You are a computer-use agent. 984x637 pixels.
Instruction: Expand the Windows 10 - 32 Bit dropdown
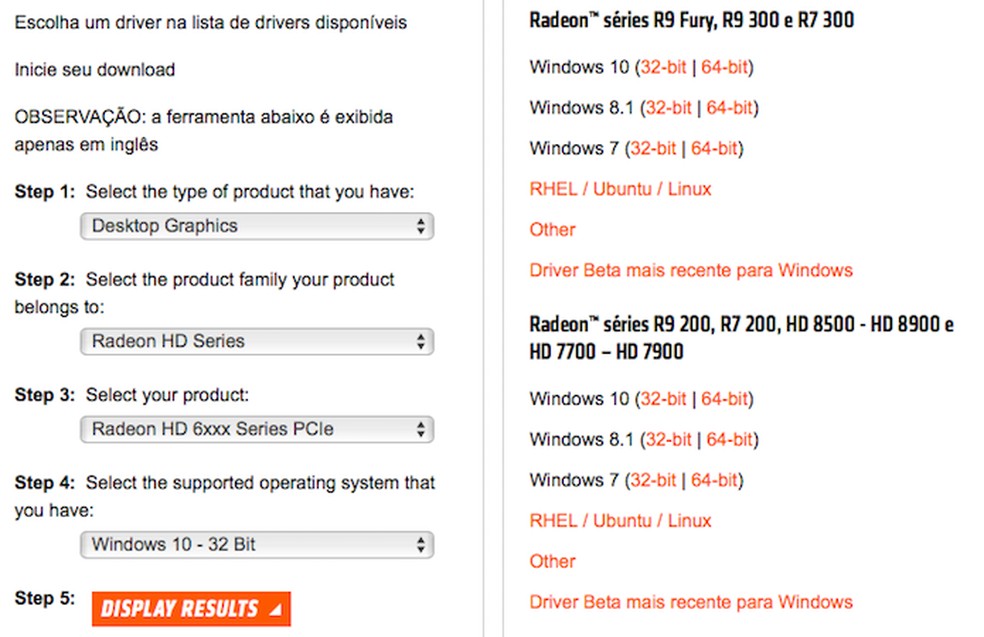[x=256, y=545]
